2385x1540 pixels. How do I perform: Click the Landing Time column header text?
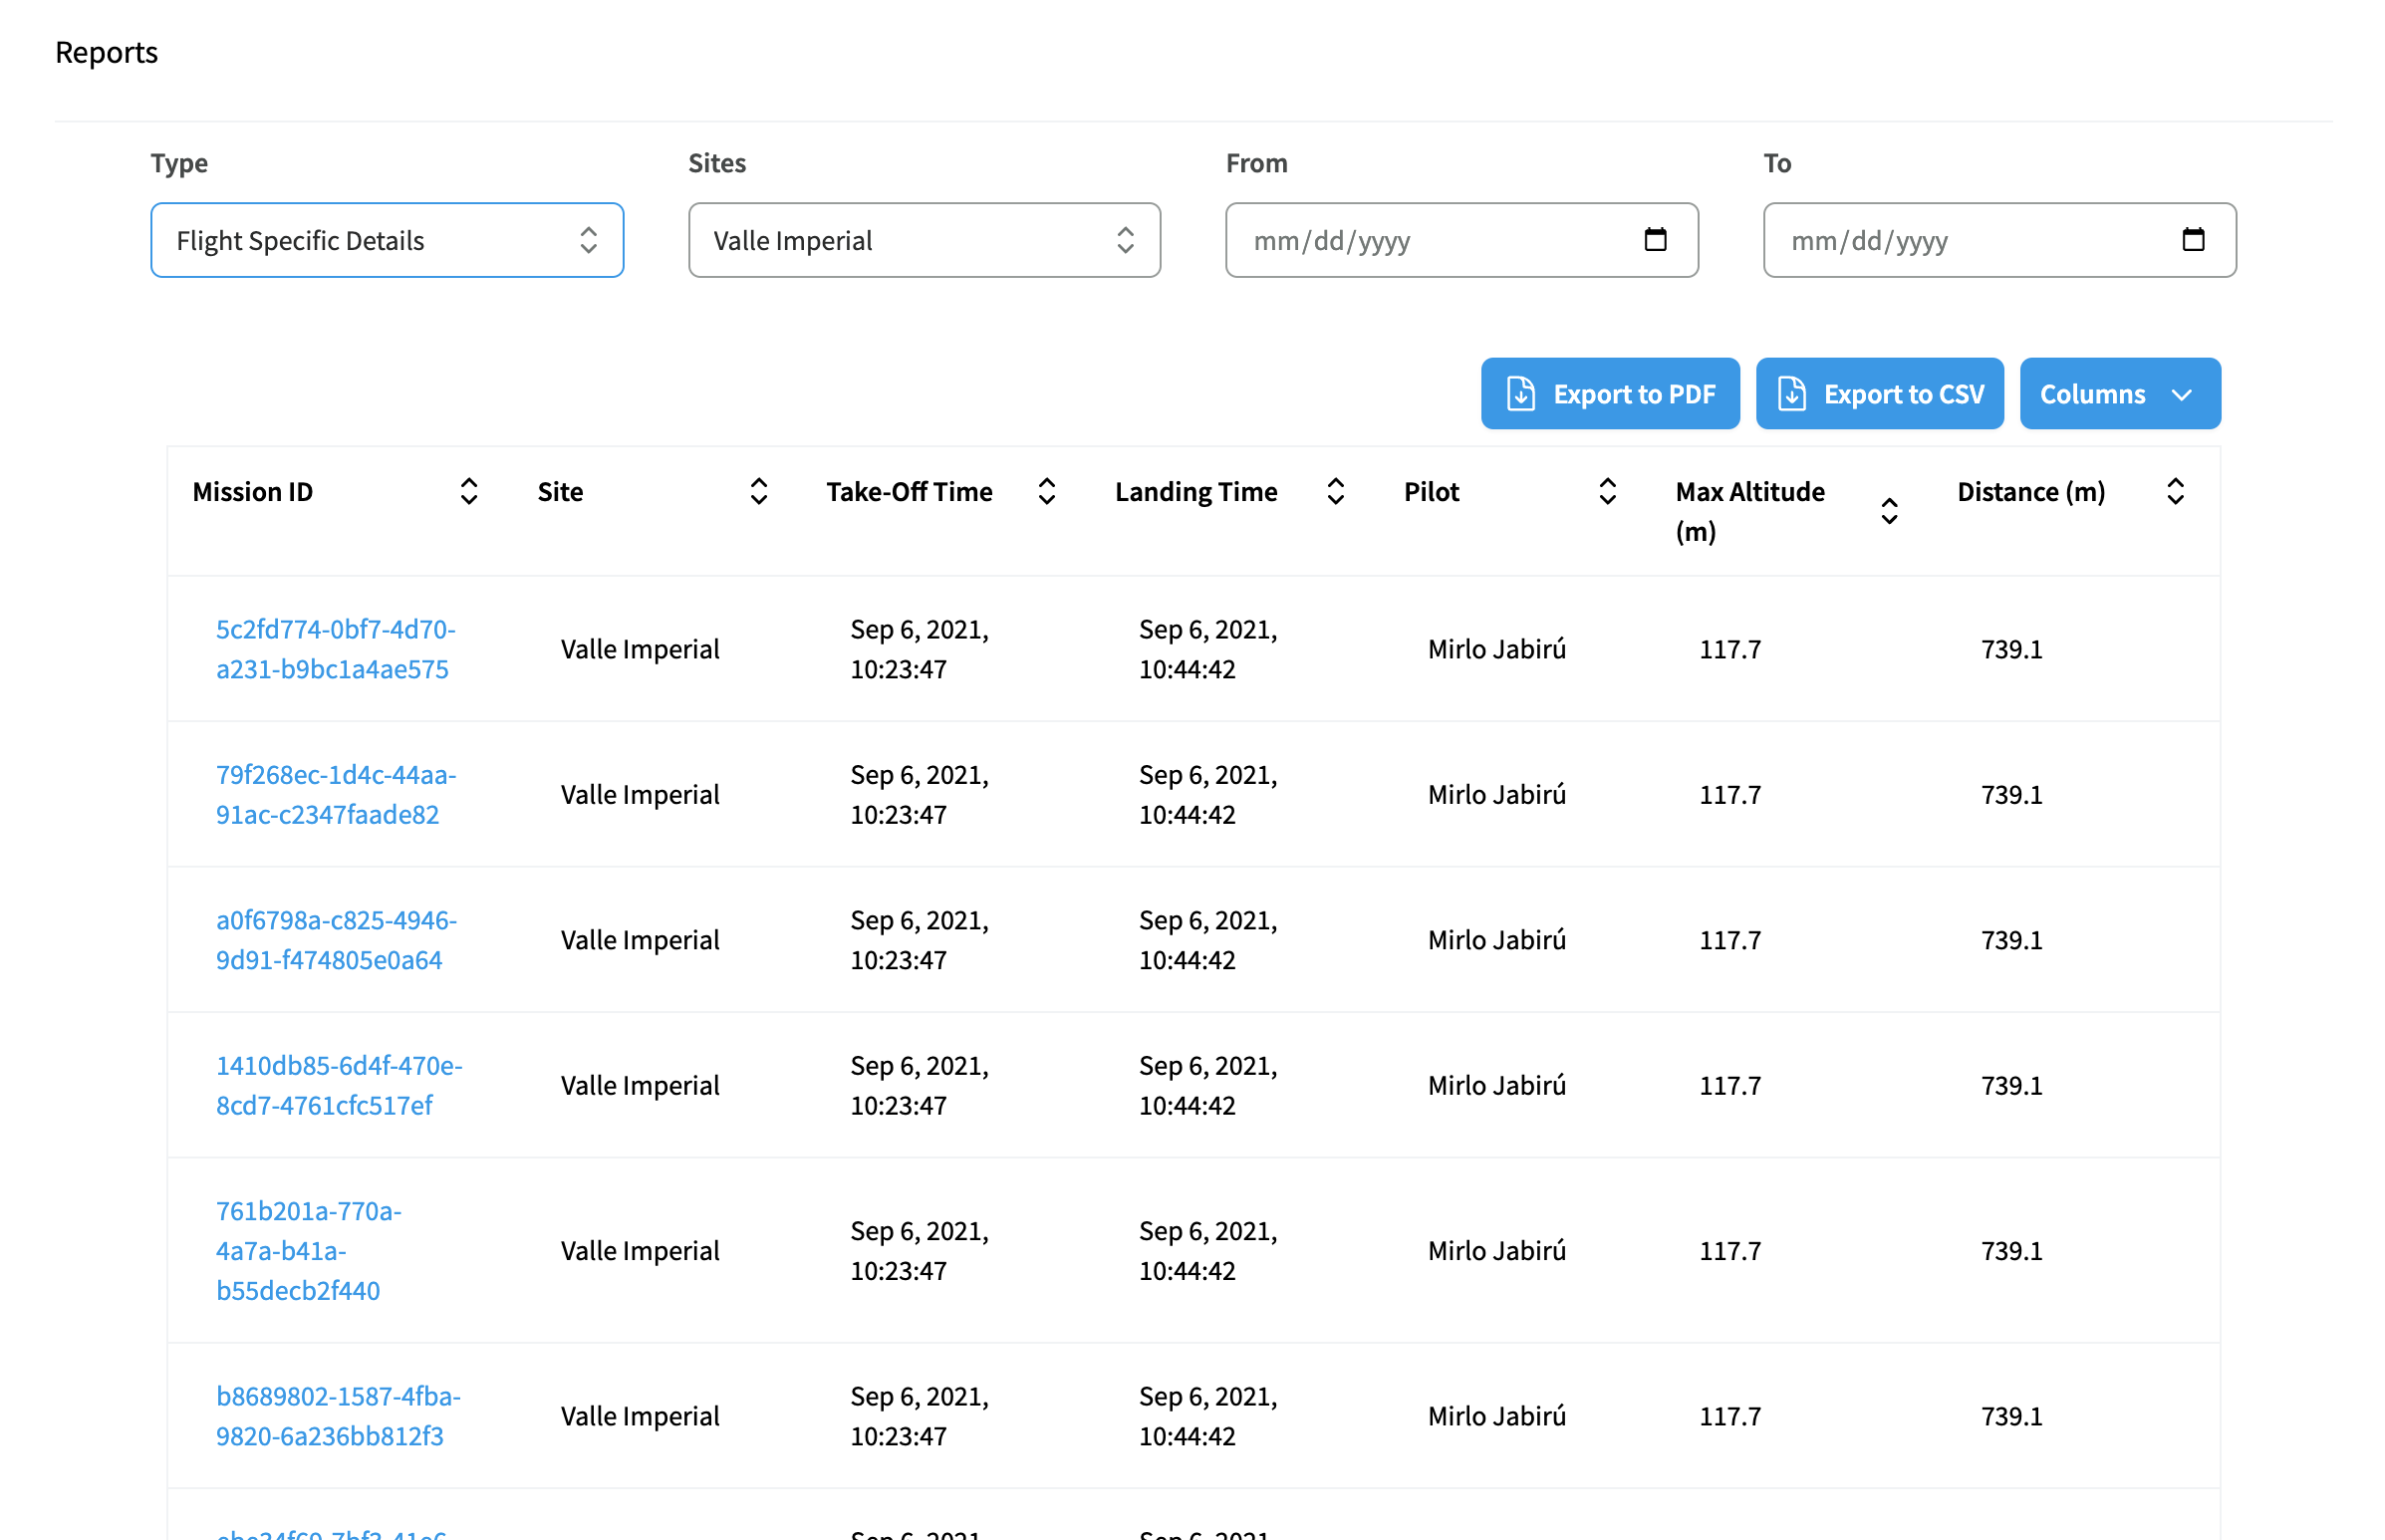tap(1196, 492)
